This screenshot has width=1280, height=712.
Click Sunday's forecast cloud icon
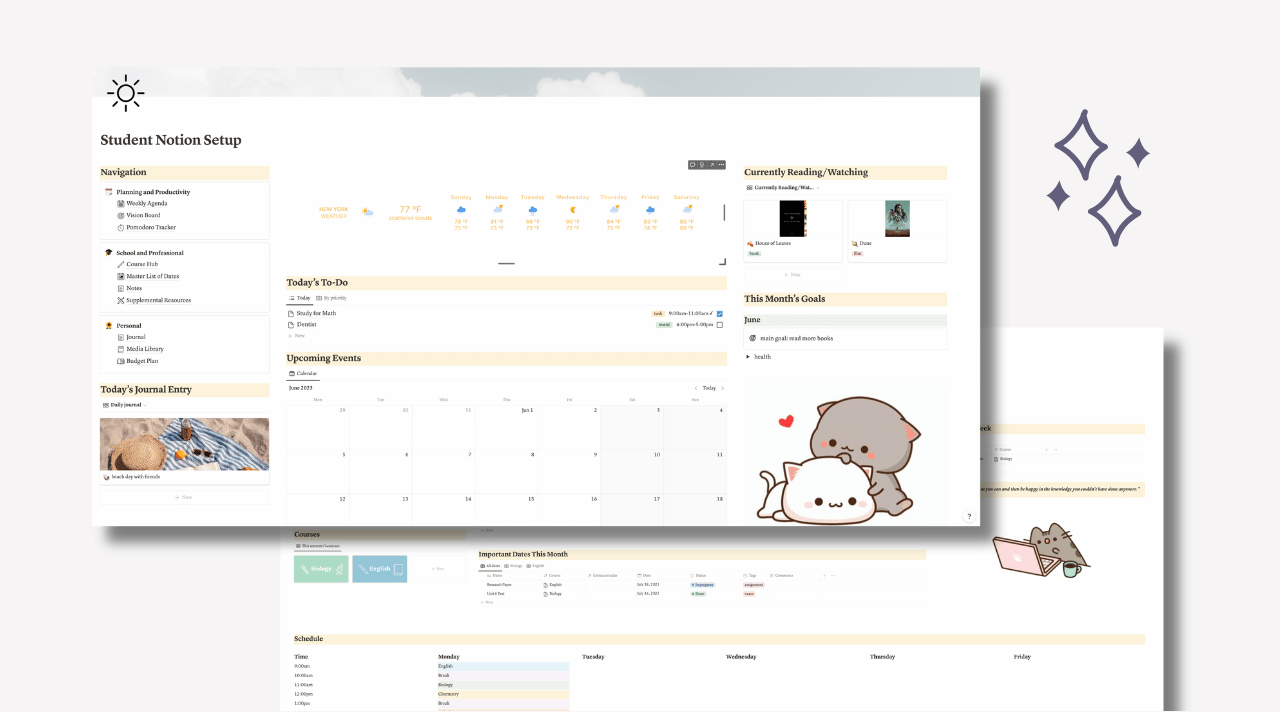pos(460,210)
